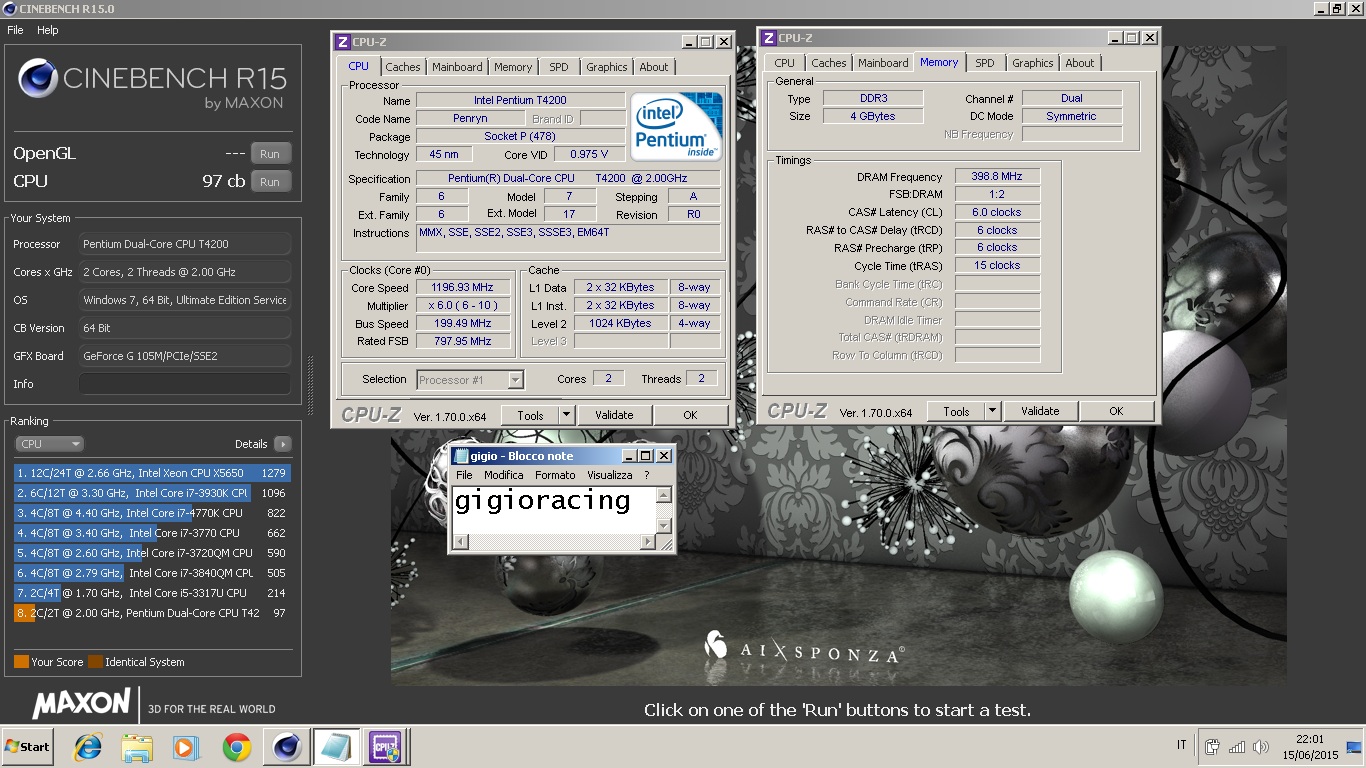Open the Help menu in Cinebench
The image size is (1366, 768).
pyautogui.click(x=48, y=30)
